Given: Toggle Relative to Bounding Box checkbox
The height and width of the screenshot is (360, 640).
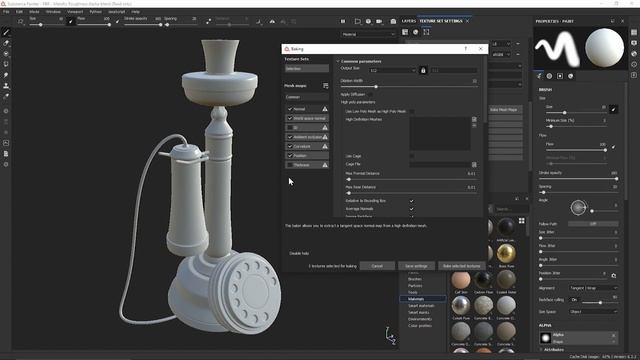Looking at the screenshot, I should click(x=411, y=201).
